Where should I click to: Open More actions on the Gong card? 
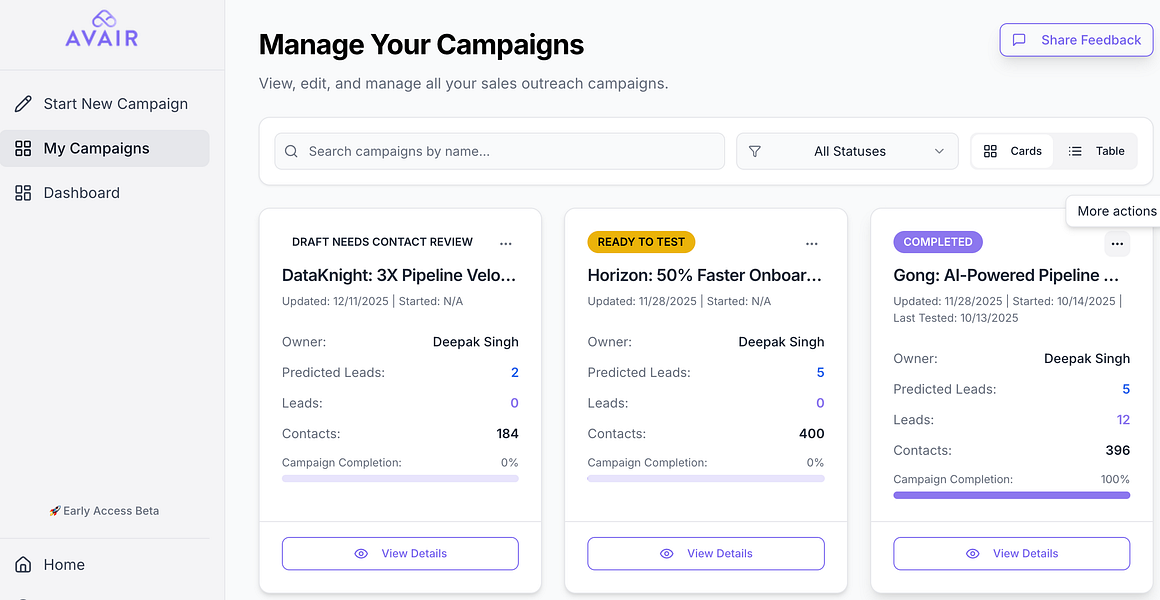pos(1117,243)
